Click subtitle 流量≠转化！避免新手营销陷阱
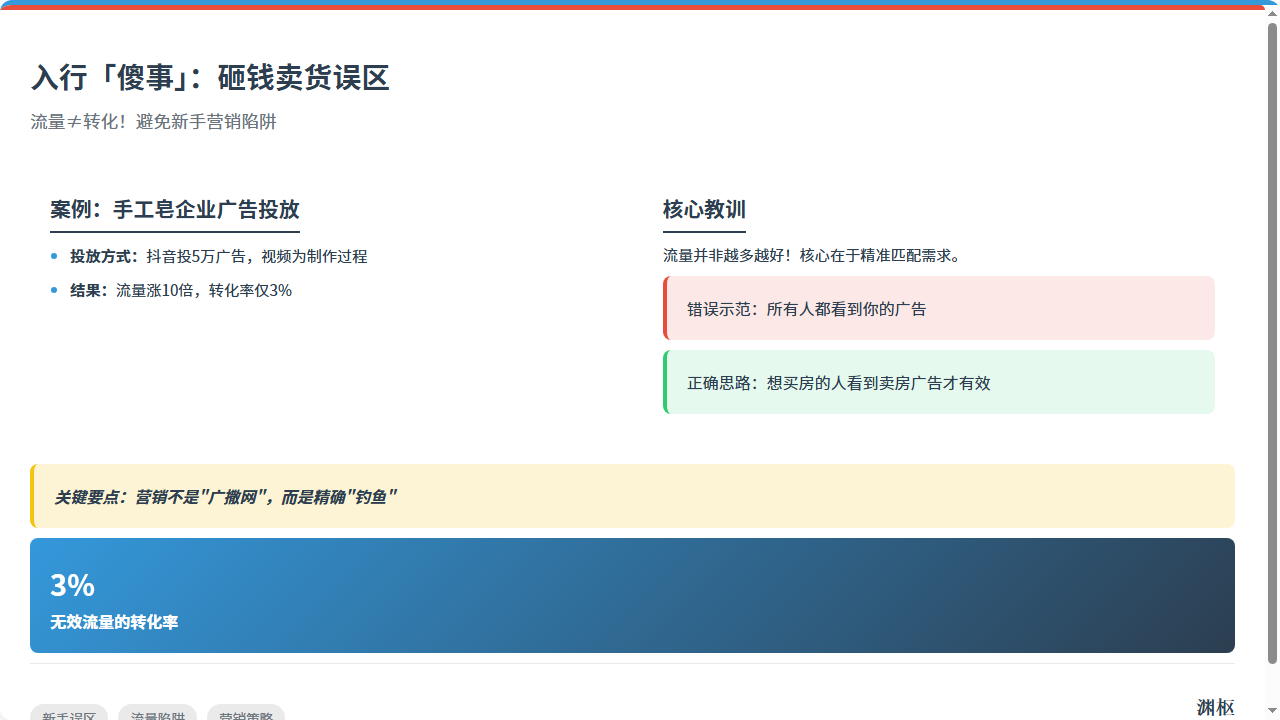The image size is (1280, 720). 153,122
